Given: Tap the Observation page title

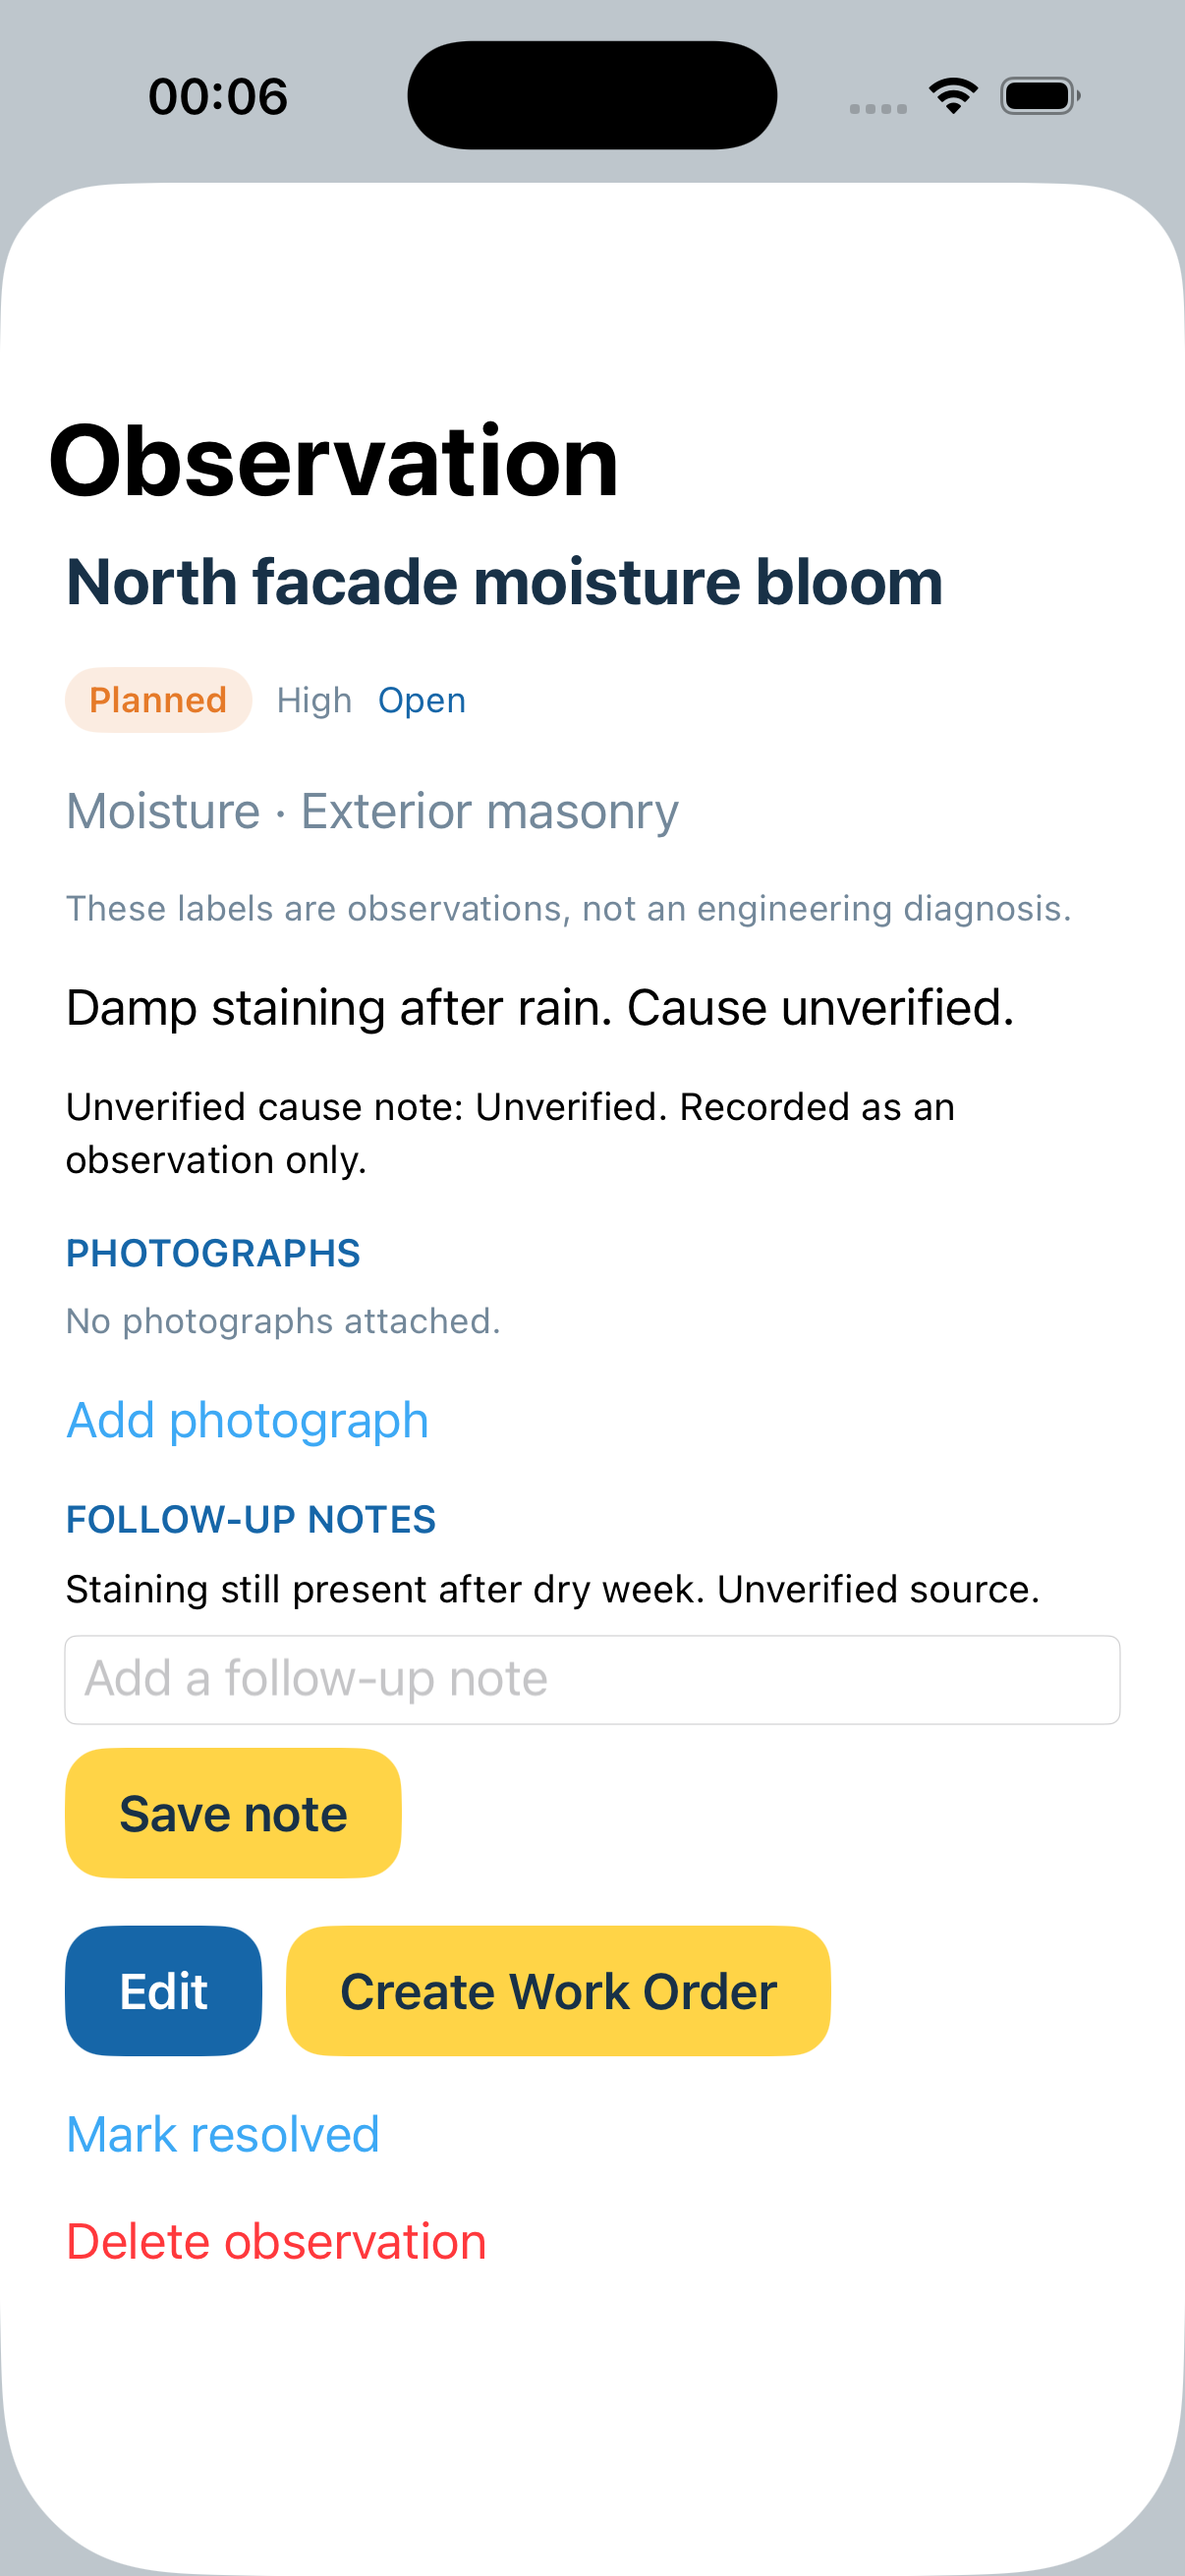Looking at the screenshot, I should [x=334, y=461].
